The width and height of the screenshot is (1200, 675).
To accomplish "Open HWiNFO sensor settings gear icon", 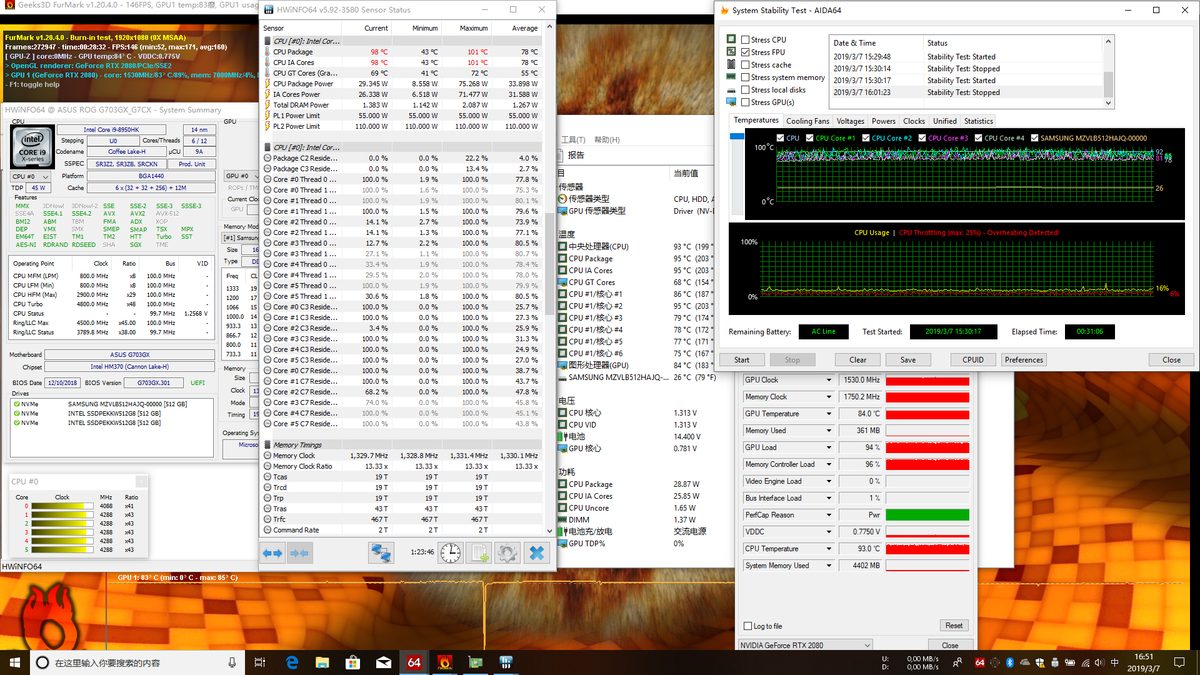I will coord(507,552).
